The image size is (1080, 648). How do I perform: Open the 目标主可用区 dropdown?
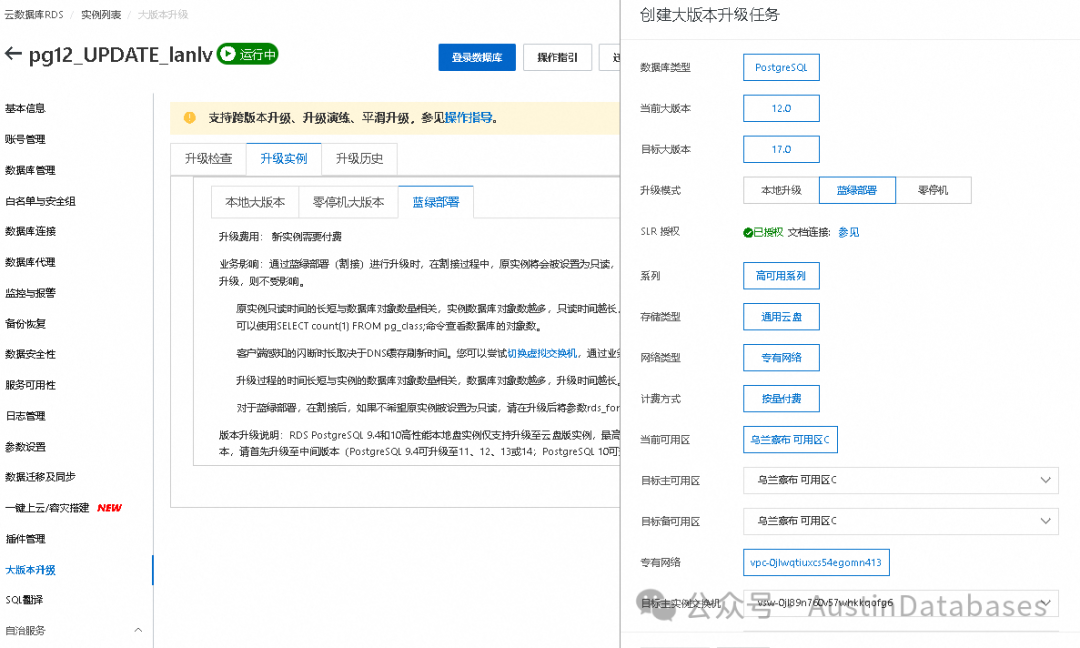900,480
